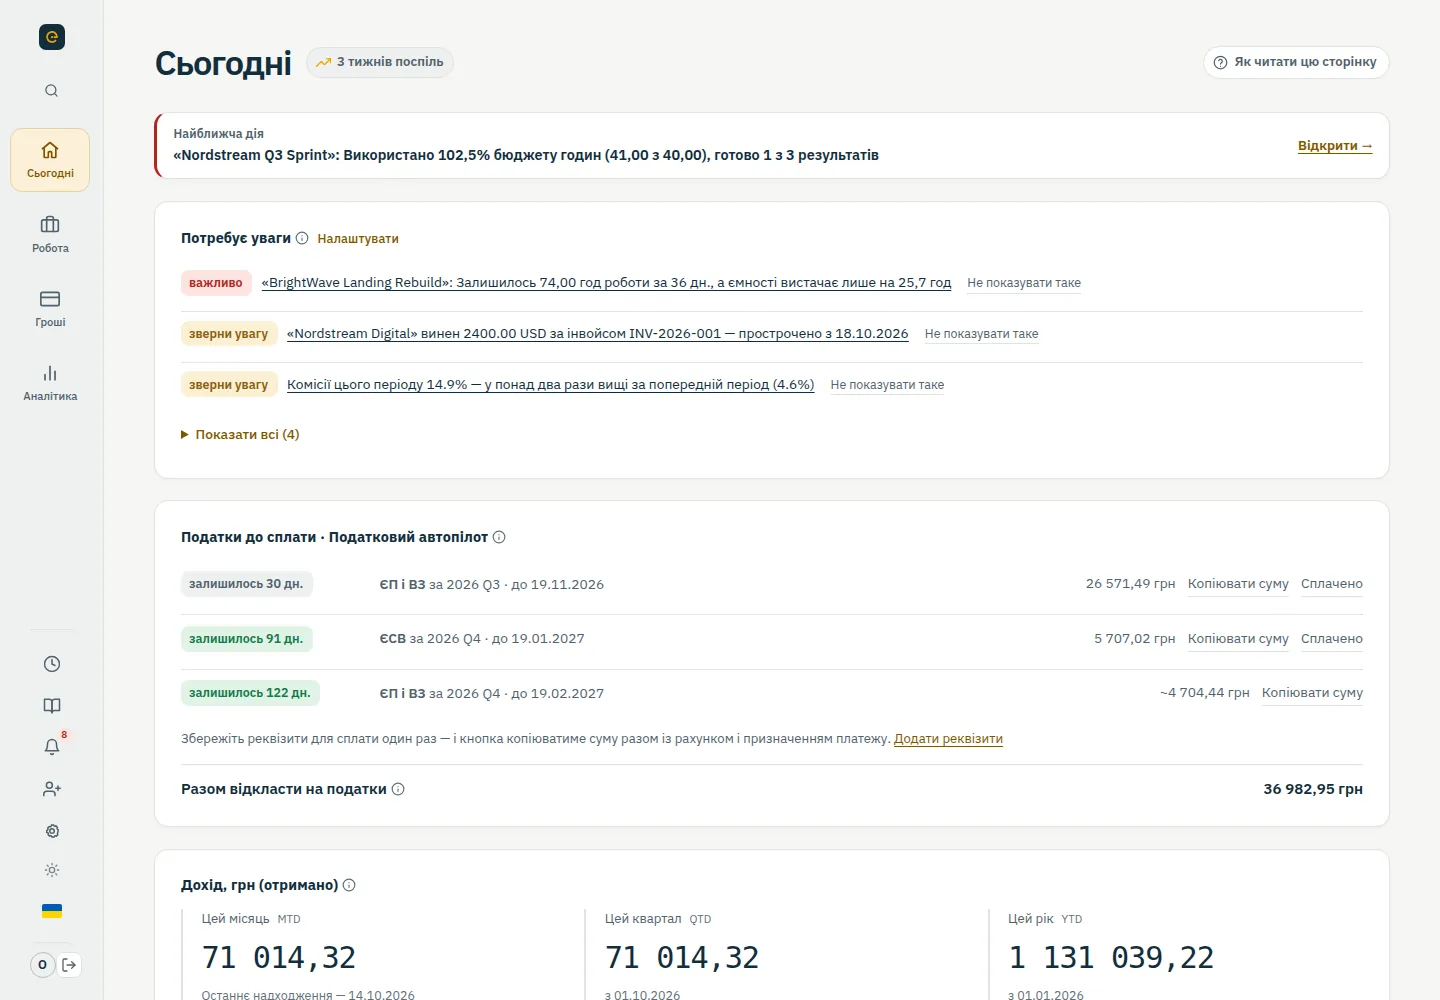Screen dimensions: 1440x1000
Task: Mark ЄСВ 2026 Q4 as 'Сплачено'
Action: pos(1332,639)
